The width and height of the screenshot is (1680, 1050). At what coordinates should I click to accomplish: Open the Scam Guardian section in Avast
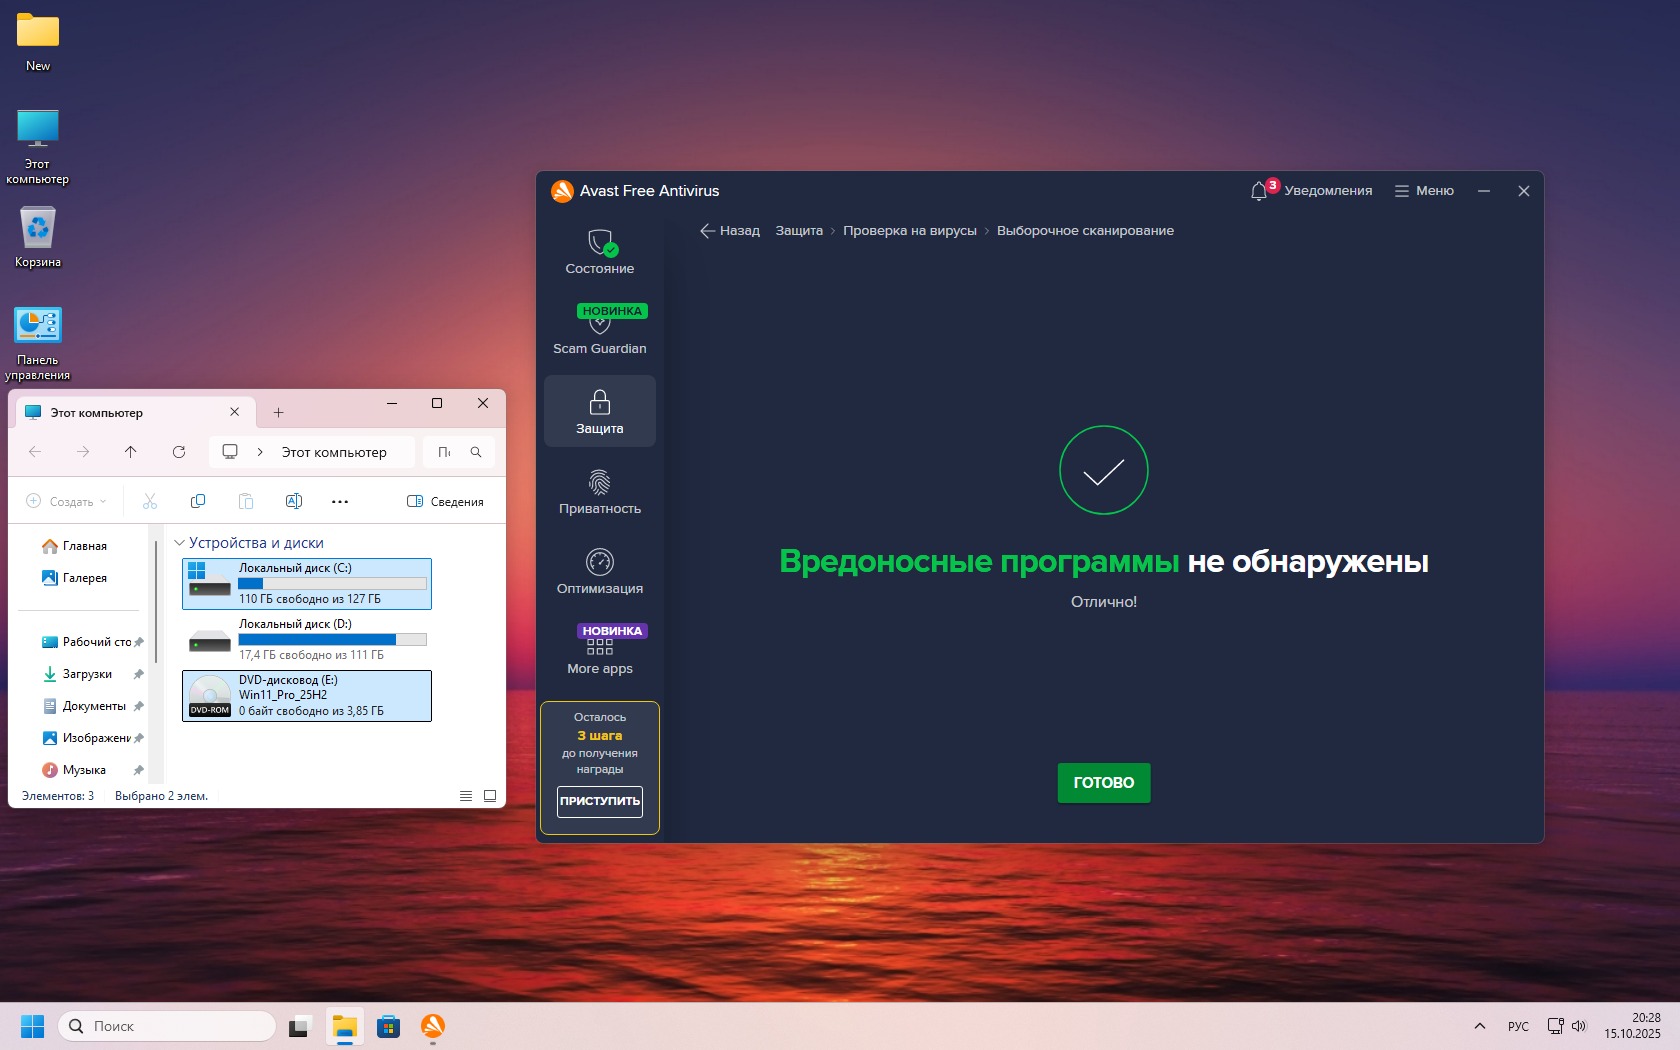(599, 330)
